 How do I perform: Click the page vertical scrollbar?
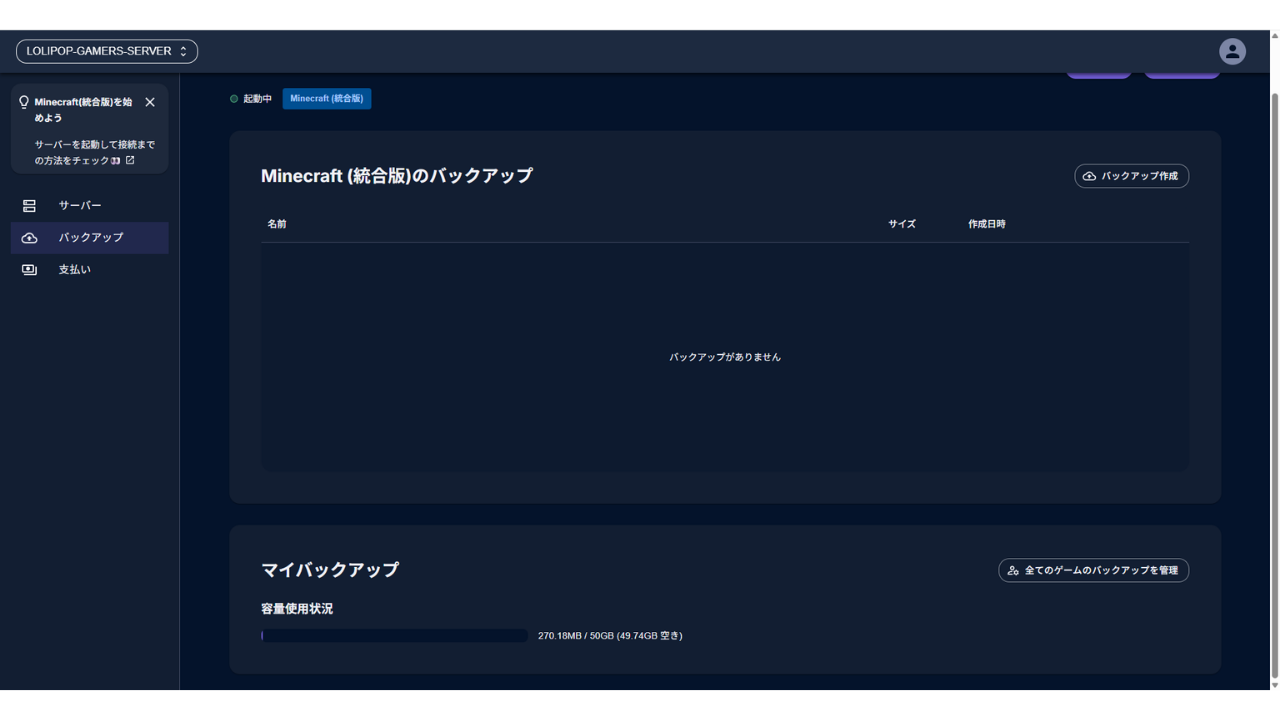click(1274, 385)
